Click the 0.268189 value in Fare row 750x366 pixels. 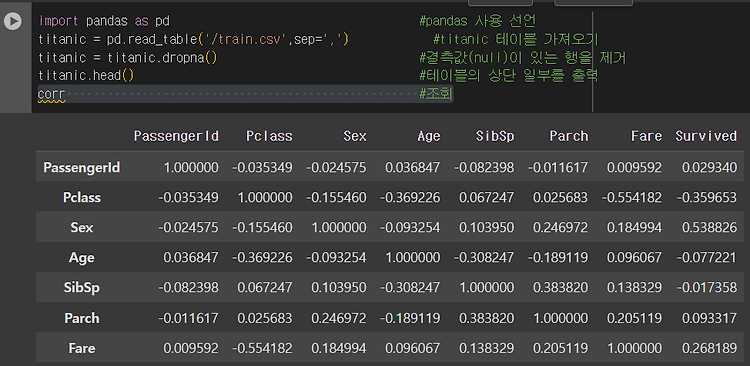tap(710, 348)
